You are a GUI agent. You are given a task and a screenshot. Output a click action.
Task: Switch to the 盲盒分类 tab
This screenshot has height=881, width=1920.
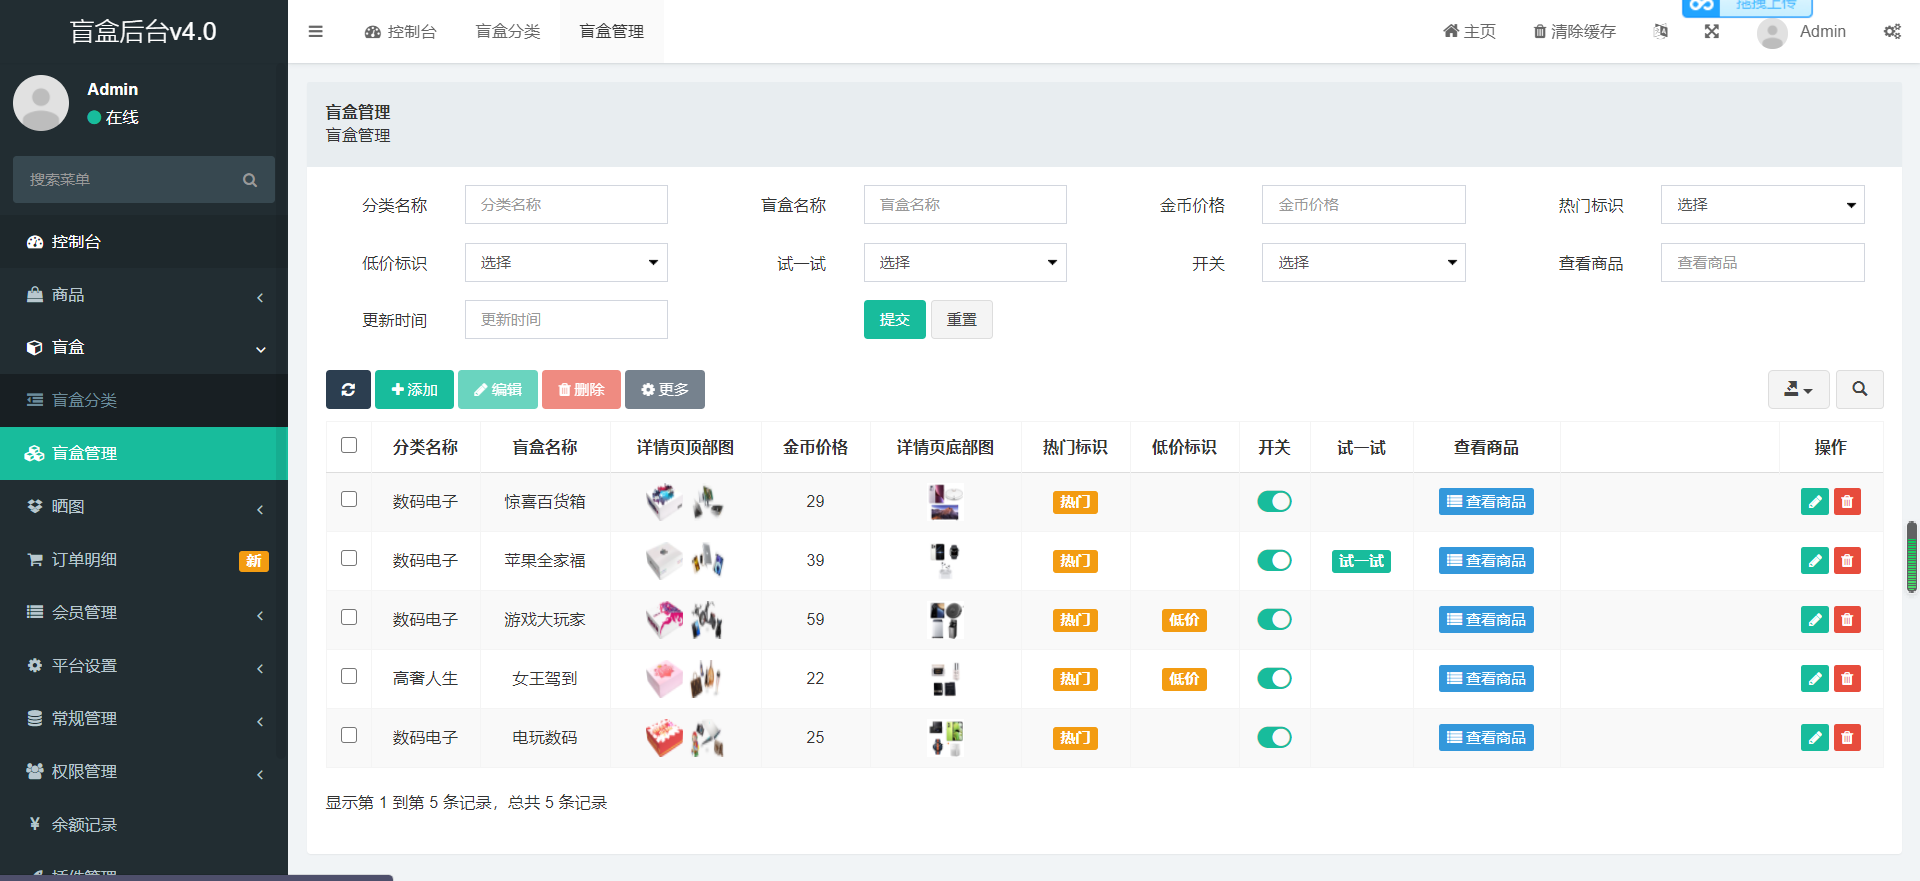coord(508,31)
